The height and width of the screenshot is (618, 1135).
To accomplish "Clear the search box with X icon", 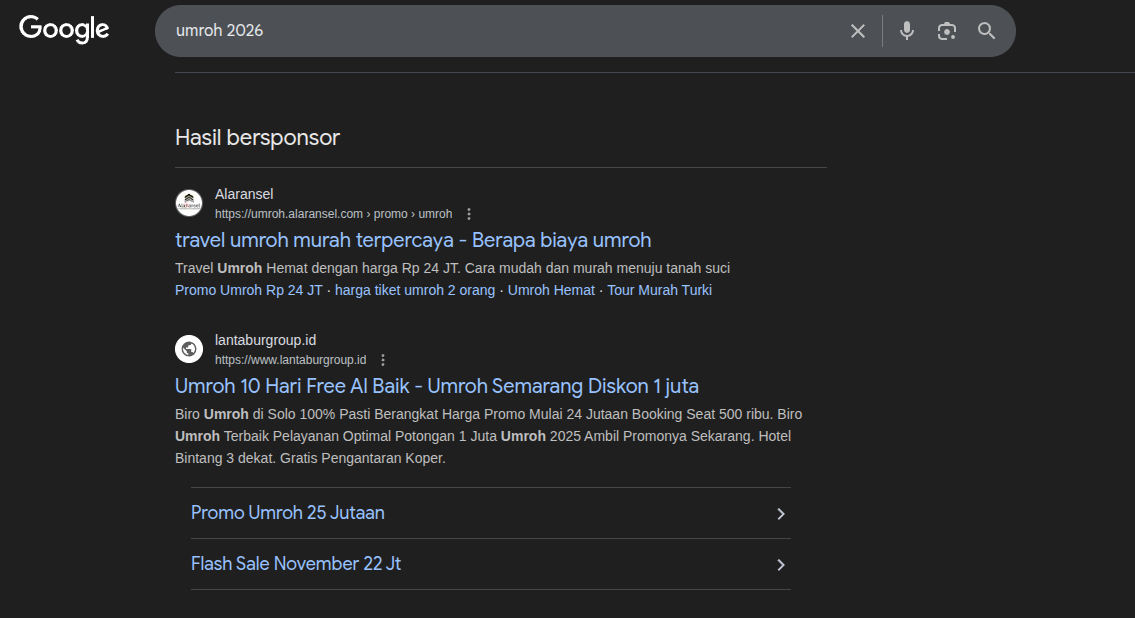I will 857,31.
